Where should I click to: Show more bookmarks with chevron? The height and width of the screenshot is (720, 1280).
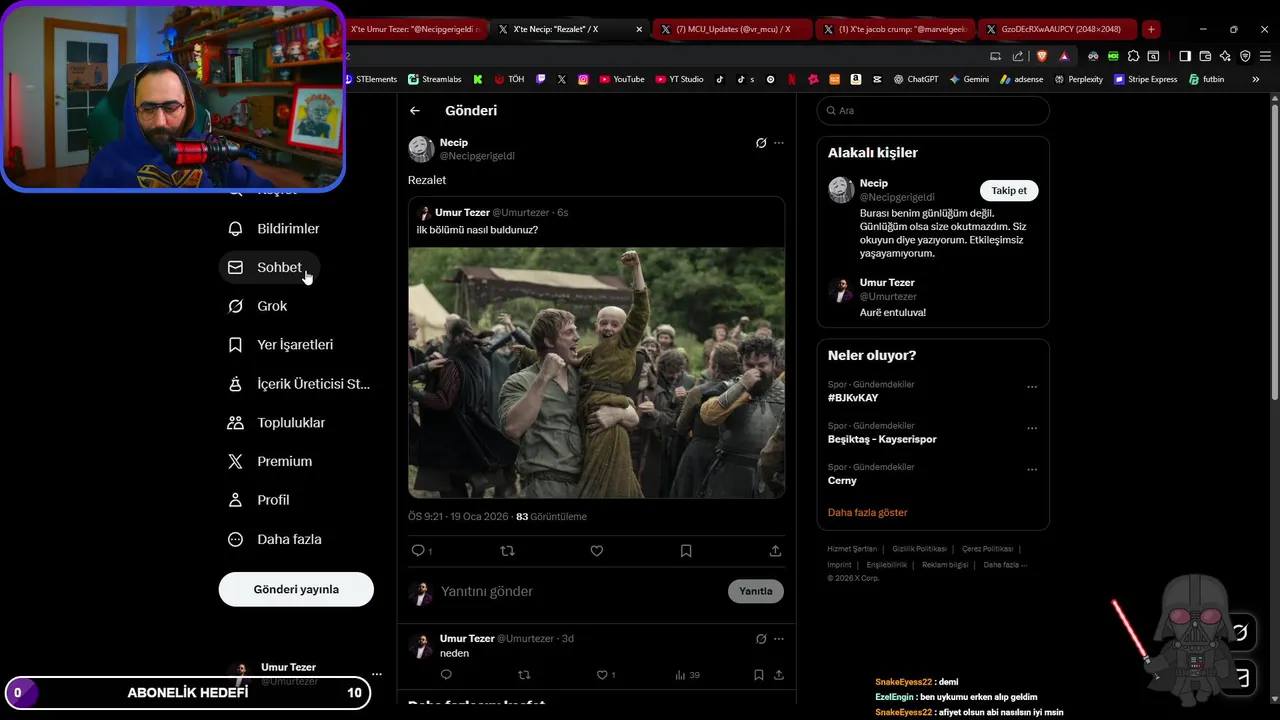coord(1256,79)
